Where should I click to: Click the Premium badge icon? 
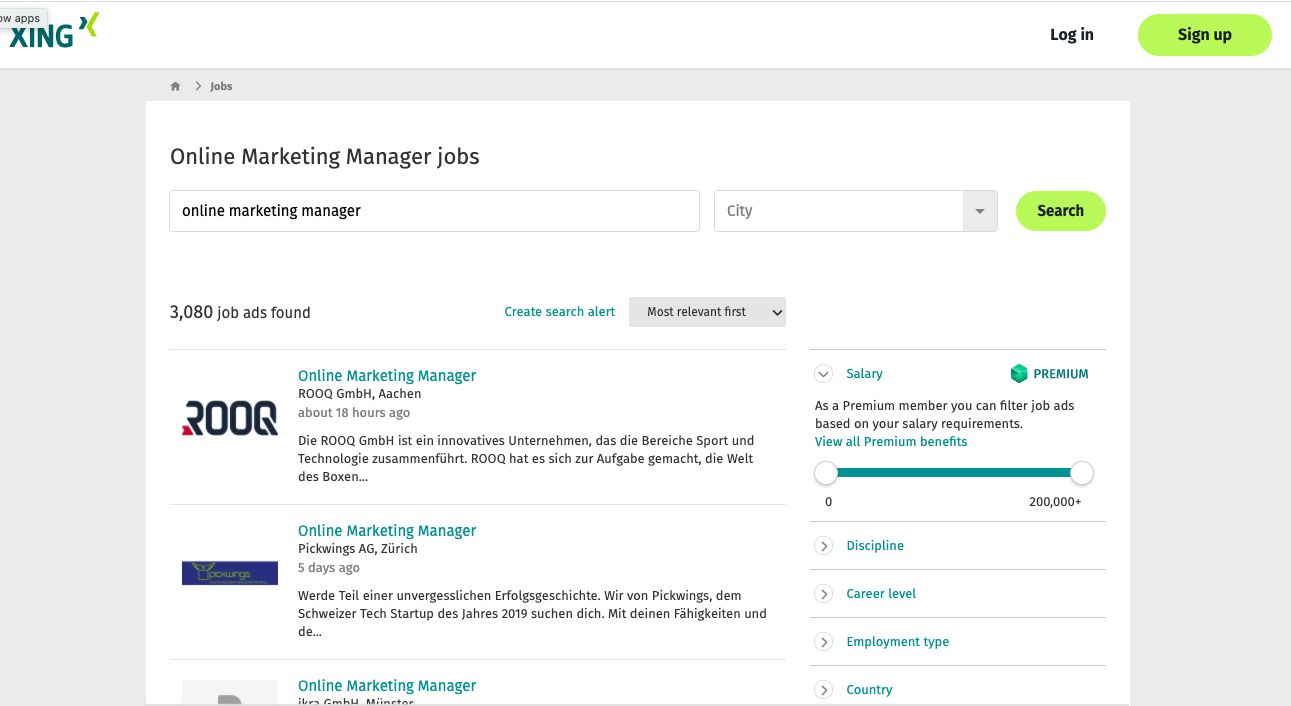tap(1019, 374)
